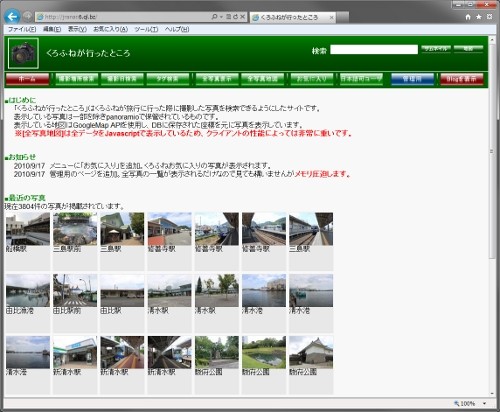Click the red ホーム navigation button

point(27,79)
